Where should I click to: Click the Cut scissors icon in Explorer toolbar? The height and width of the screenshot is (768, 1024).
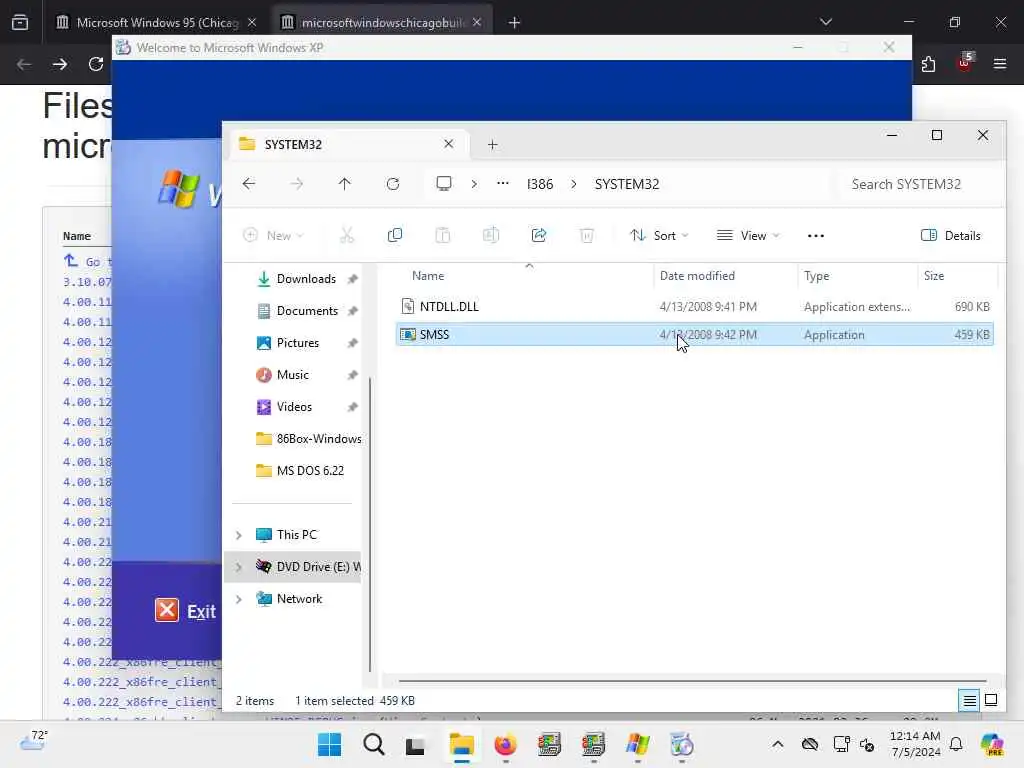(347, 236)
